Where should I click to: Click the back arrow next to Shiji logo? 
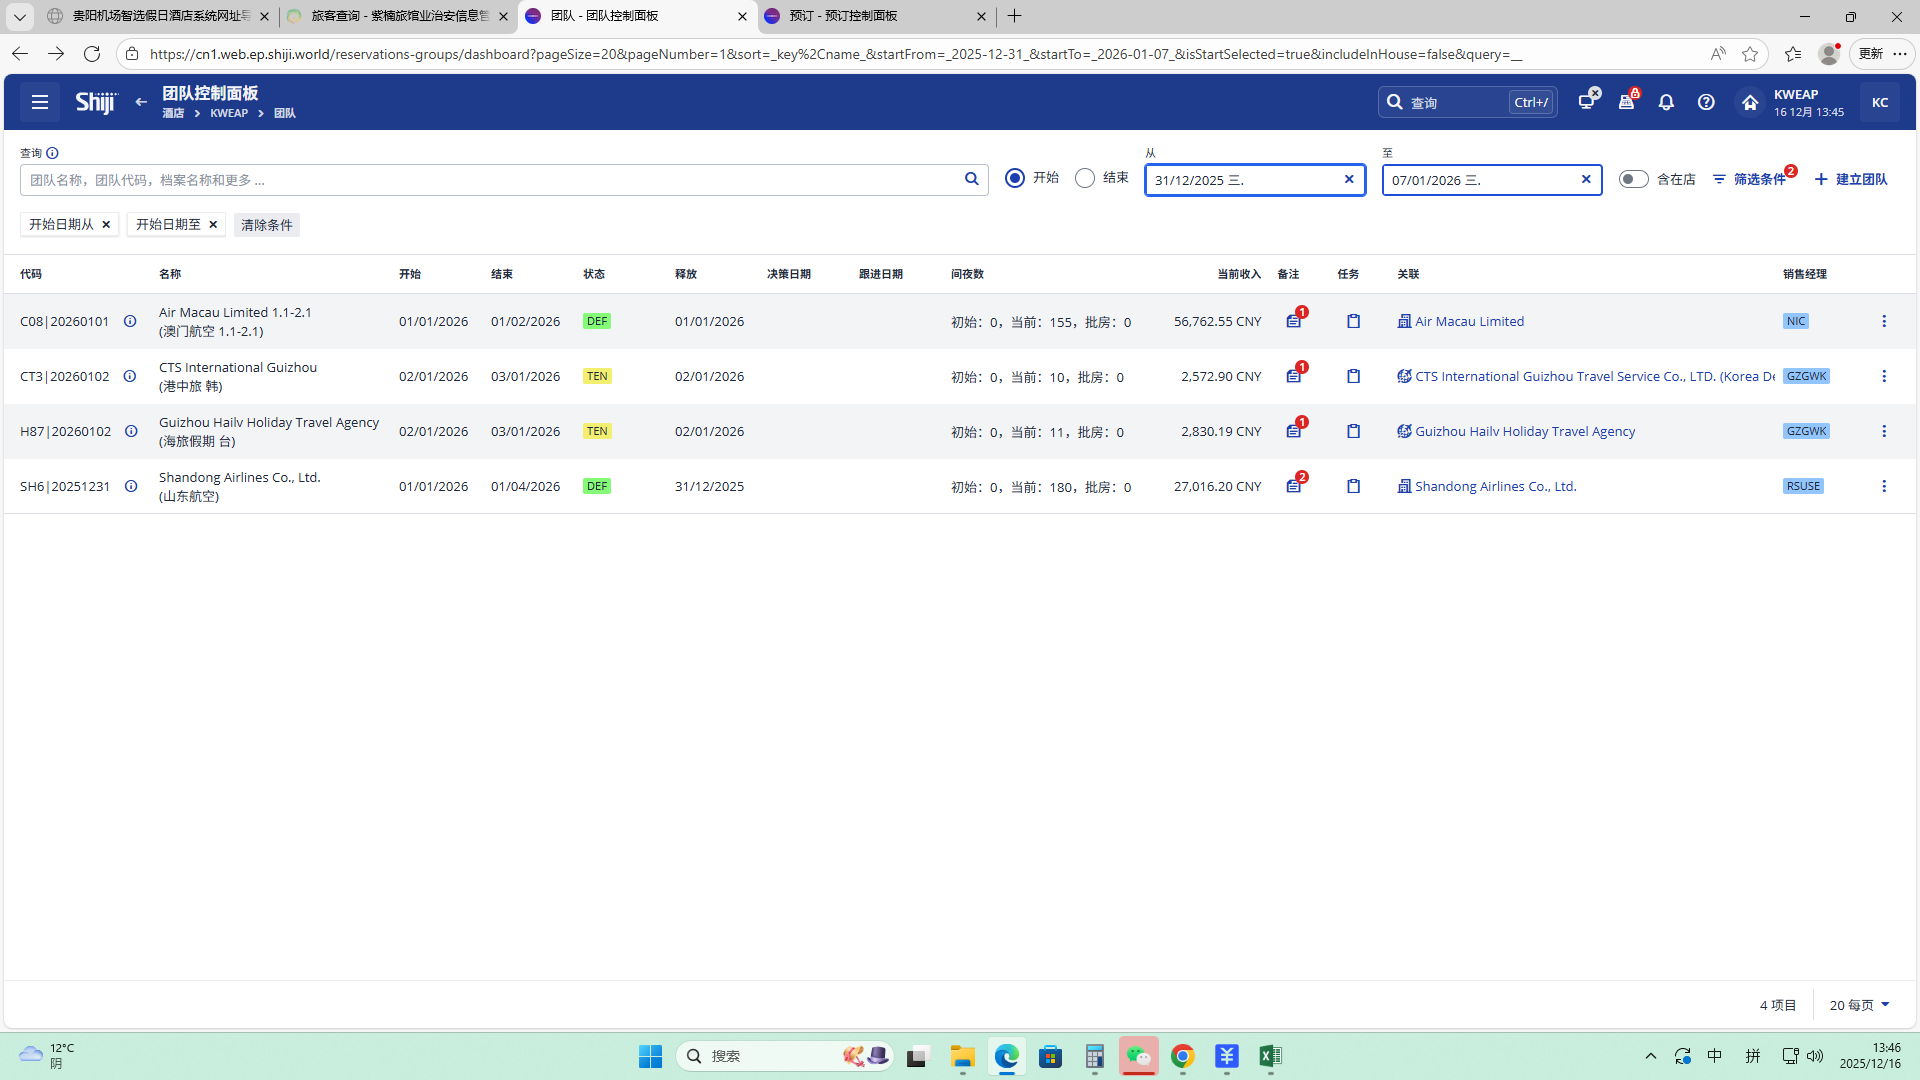pos(141,102)
